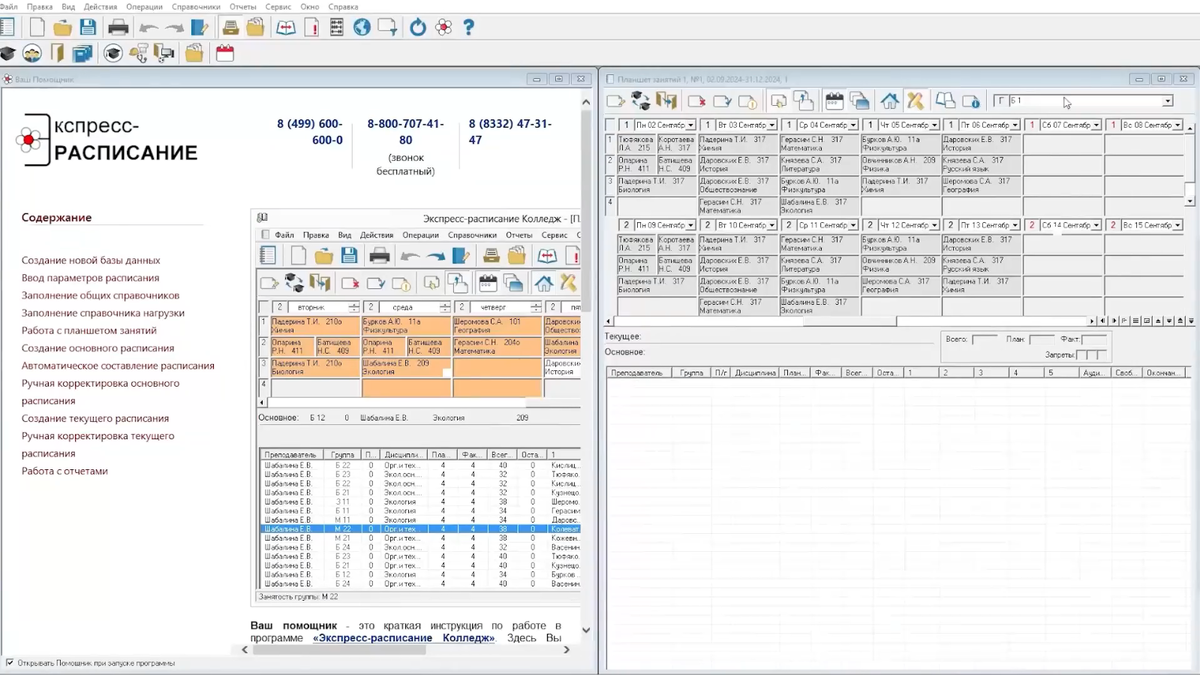This screenshot has height=675, width=1200.
Task: Click the red calendar icon in second toolbar
Action: coord(225,53)
